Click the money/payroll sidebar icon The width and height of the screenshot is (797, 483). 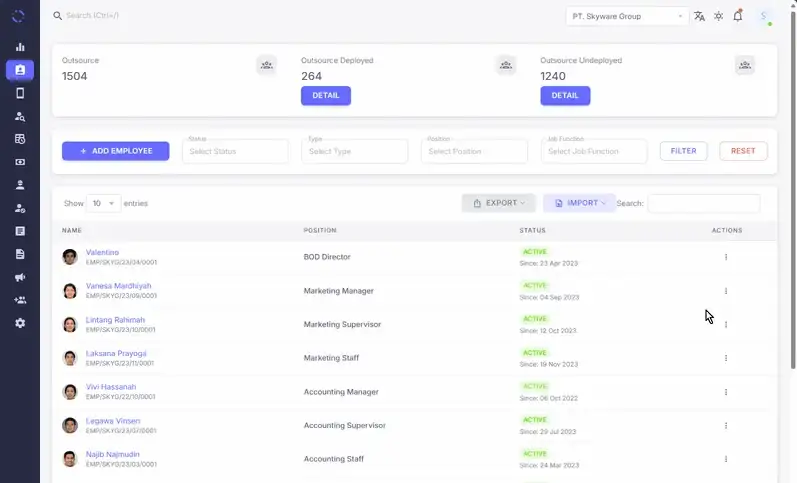click(x=20, y=162)
